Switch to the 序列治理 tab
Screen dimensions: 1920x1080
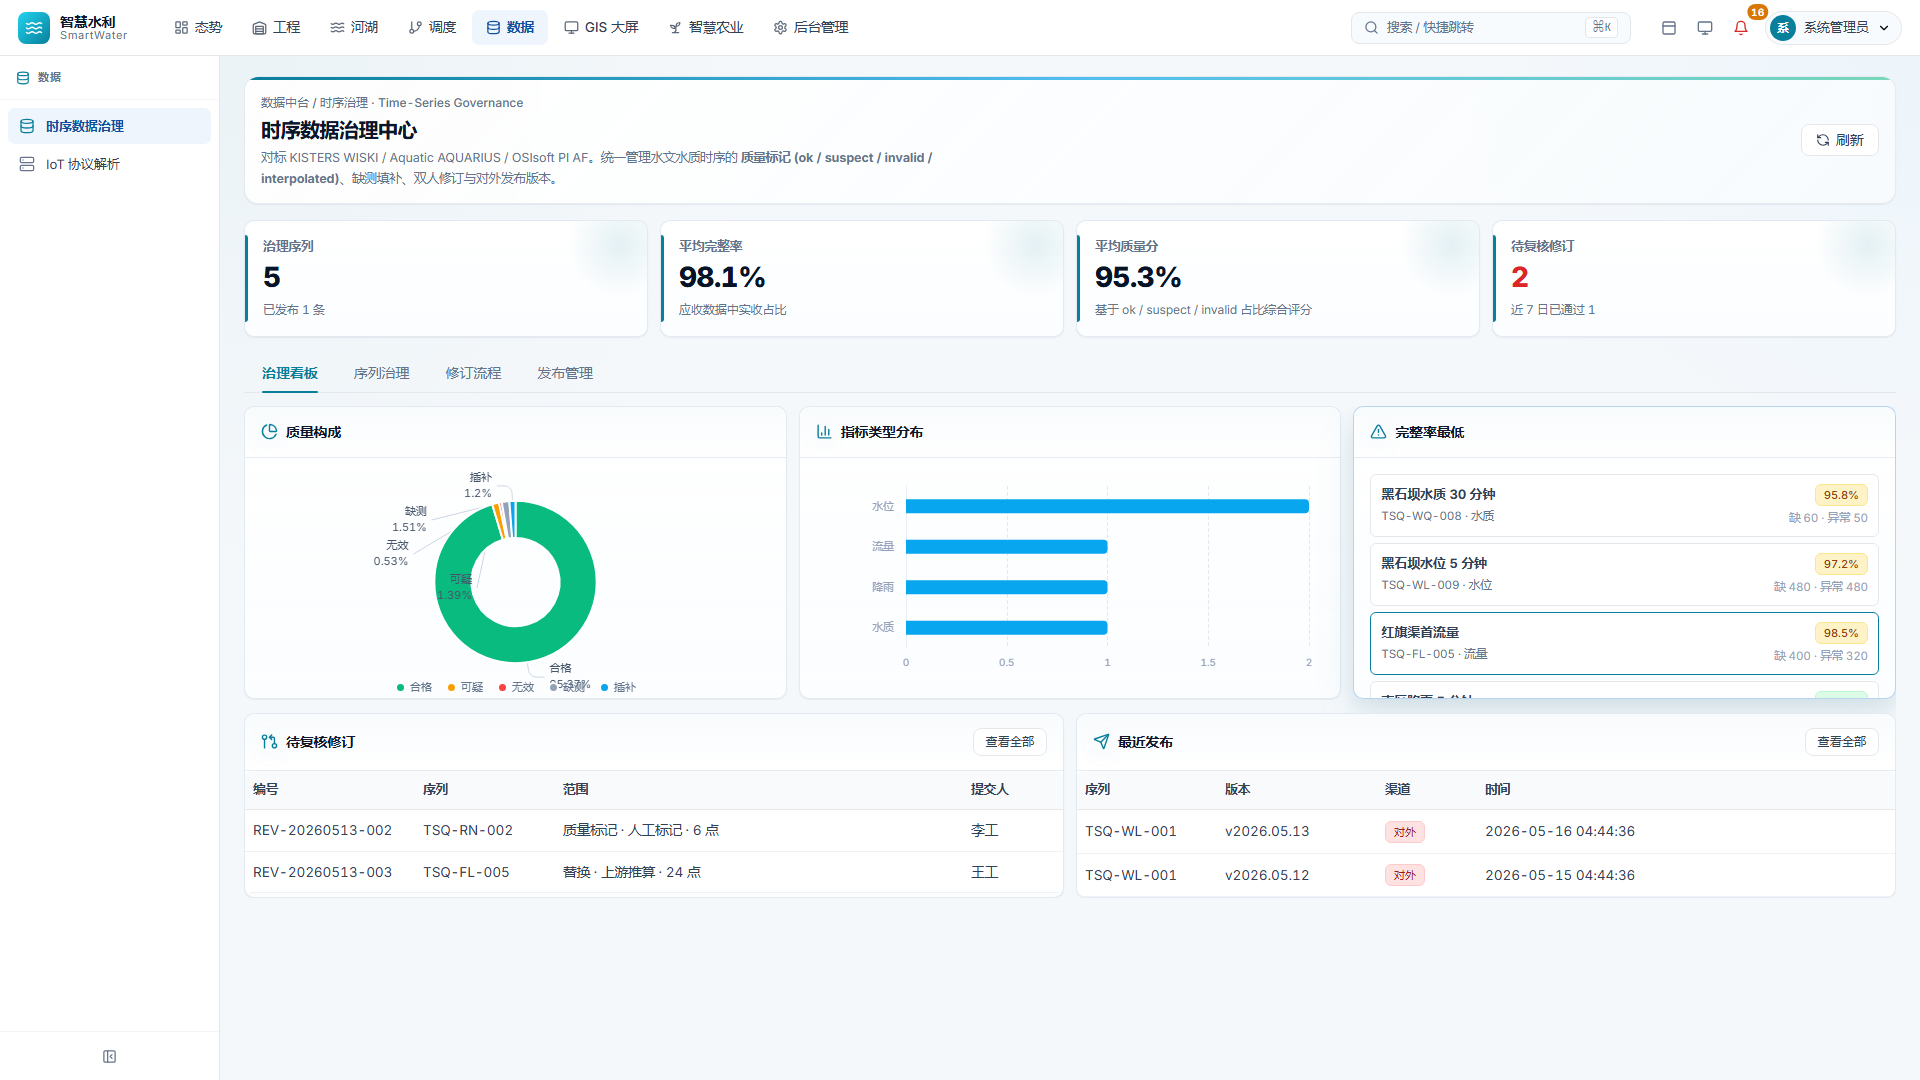[x=382, y=373]
